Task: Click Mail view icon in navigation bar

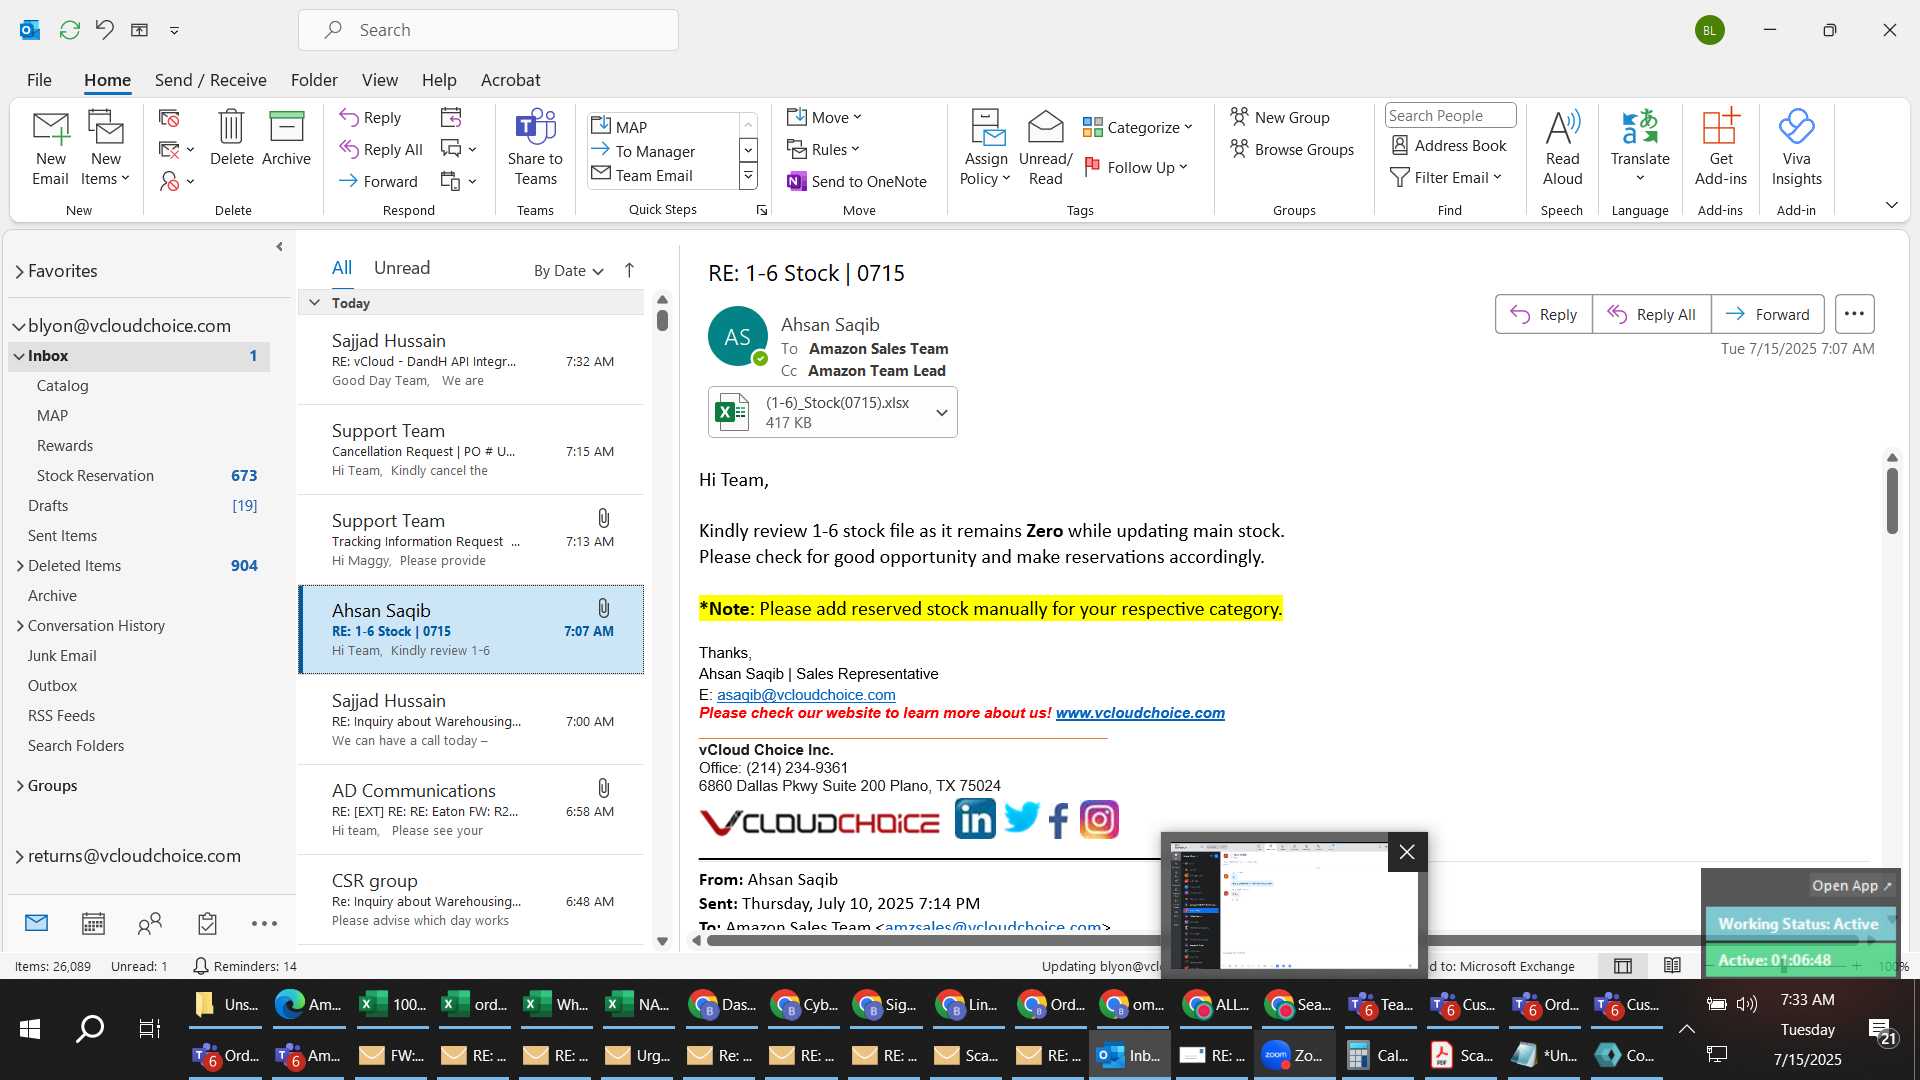Action: [x=36, y=922]
